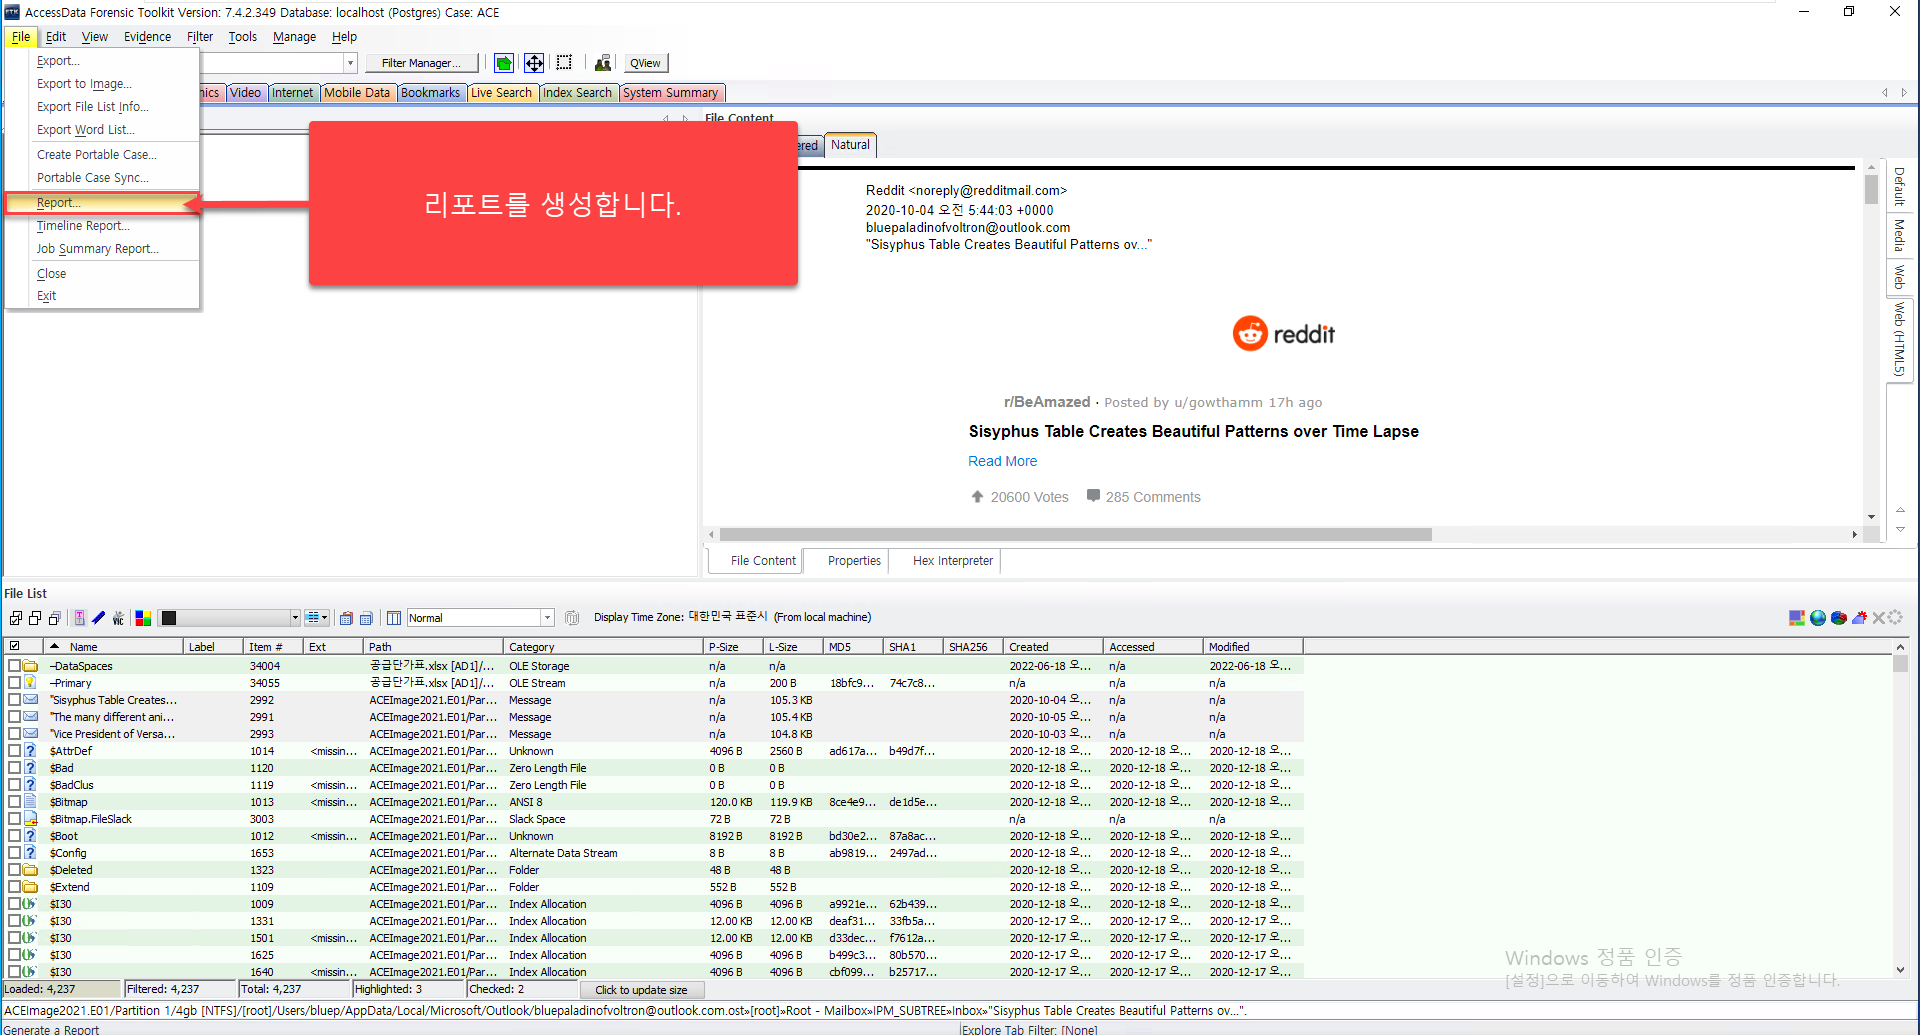Click the uncheck-all-files icon in File List toolbar

pyautogui.click(x=35, y=618)
